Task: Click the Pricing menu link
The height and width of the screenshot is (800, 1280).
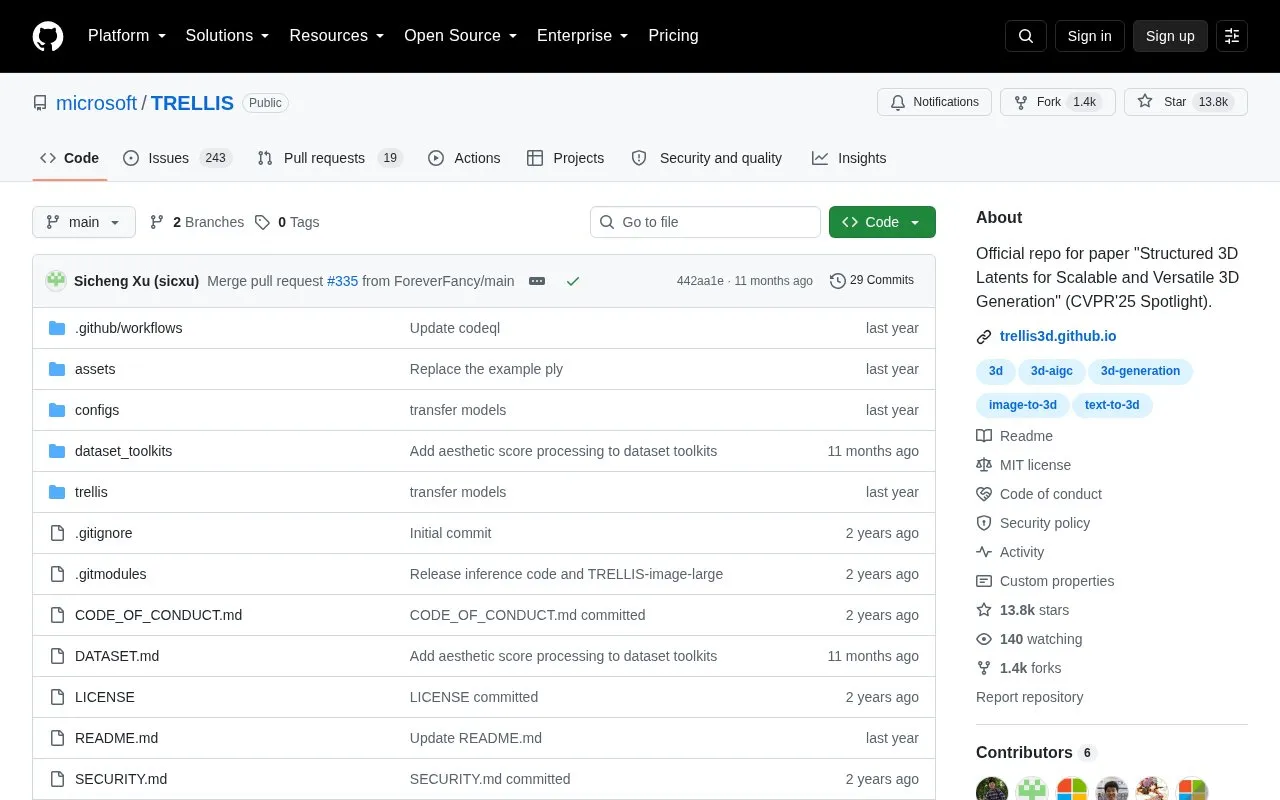Action: point(673,36)
